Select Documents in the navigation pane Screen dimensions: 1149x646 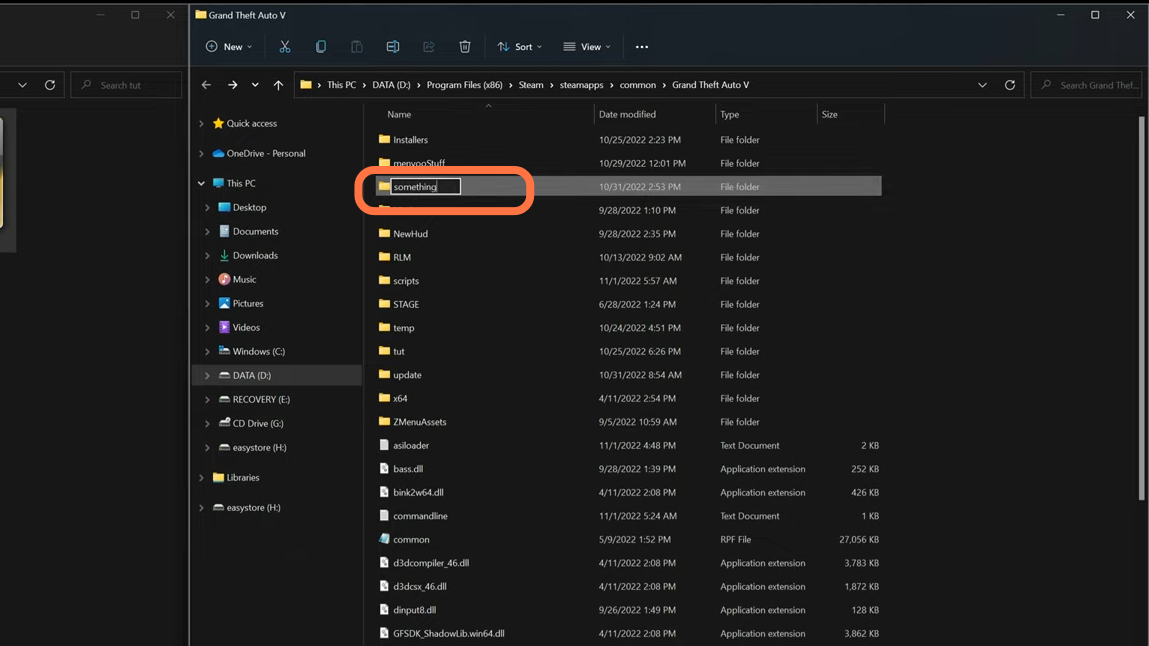pyautogui.click(x=255, y=231)
